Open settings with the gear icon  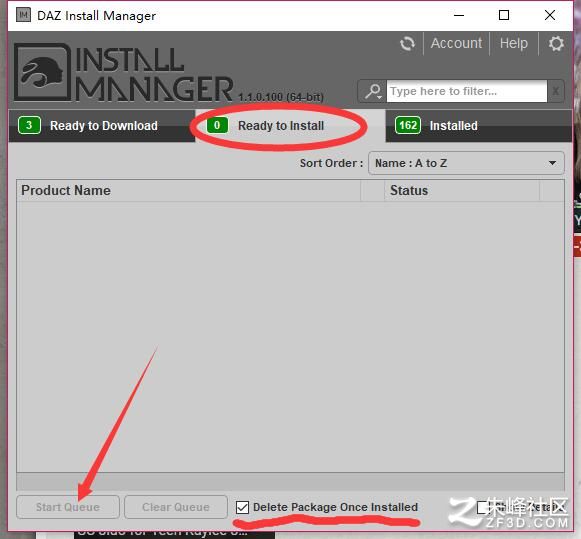pyautogui.click(x=556, y=44)
